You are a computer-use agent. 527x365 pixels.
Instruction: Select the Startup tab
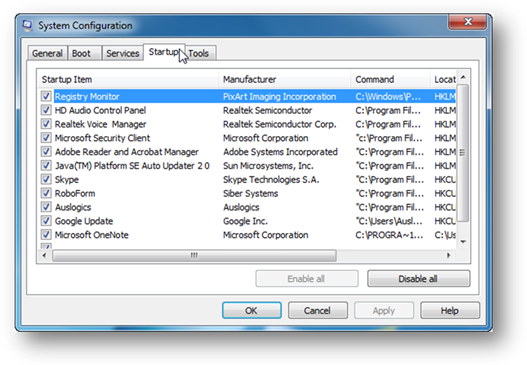pyautogui.click(x=164, y=52)
